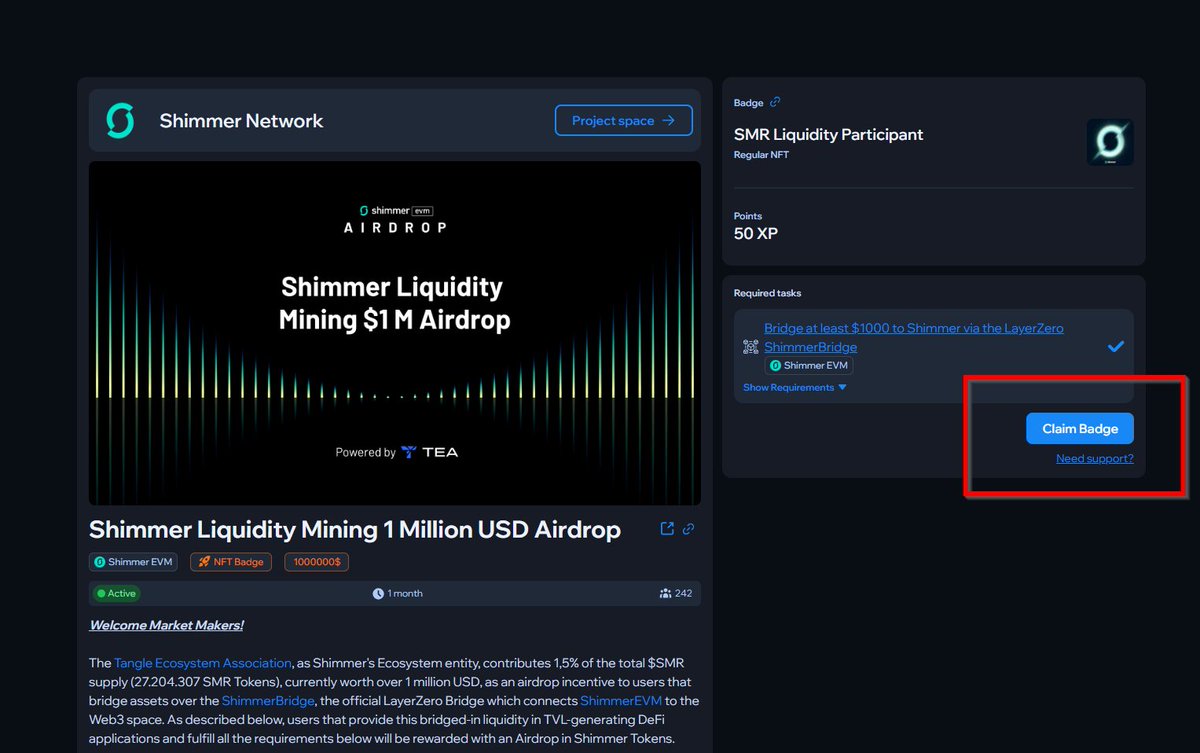Click the badge link icon next to Badge
The width and height of the screenshot is (1200, 753).
(x=775, y=102)
